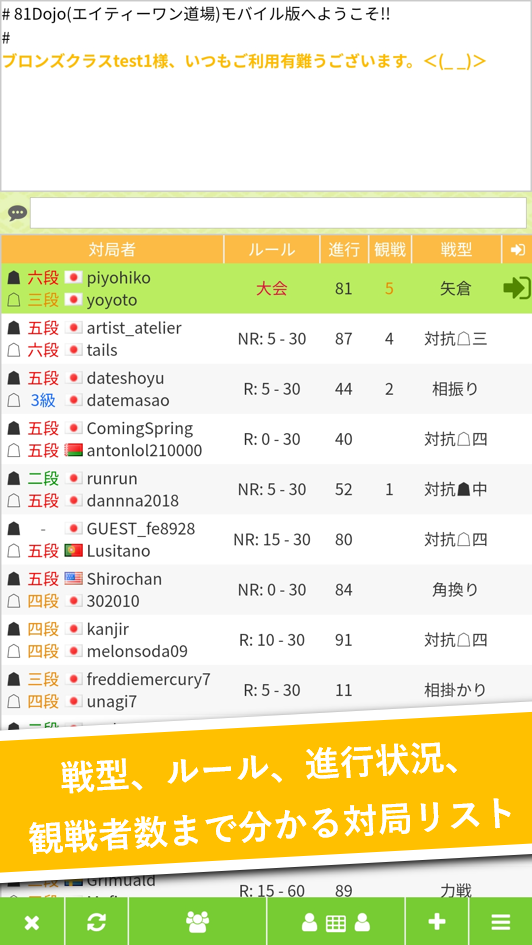Sort by 戦型 column header
The height and width of the screenshot is (945, 532).
click(456, 250)
